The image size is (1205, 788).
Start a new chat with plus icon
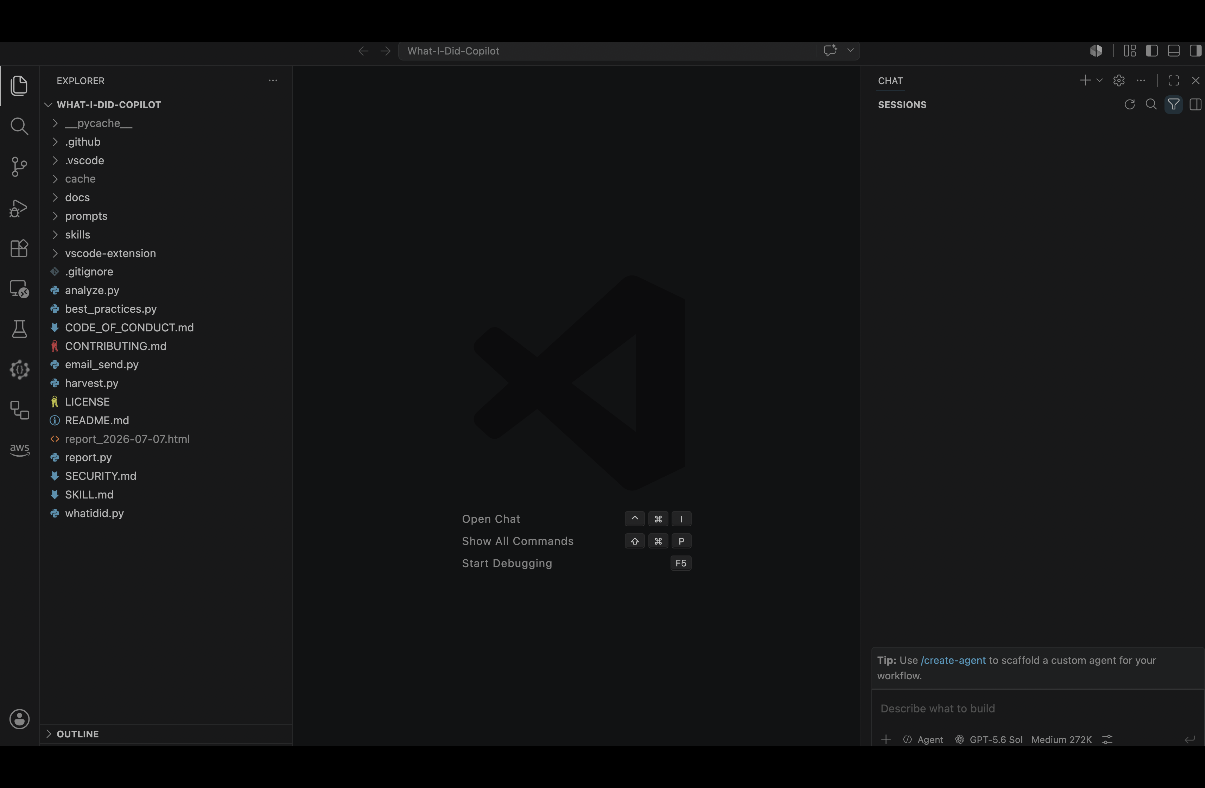tap(1085, 80)
